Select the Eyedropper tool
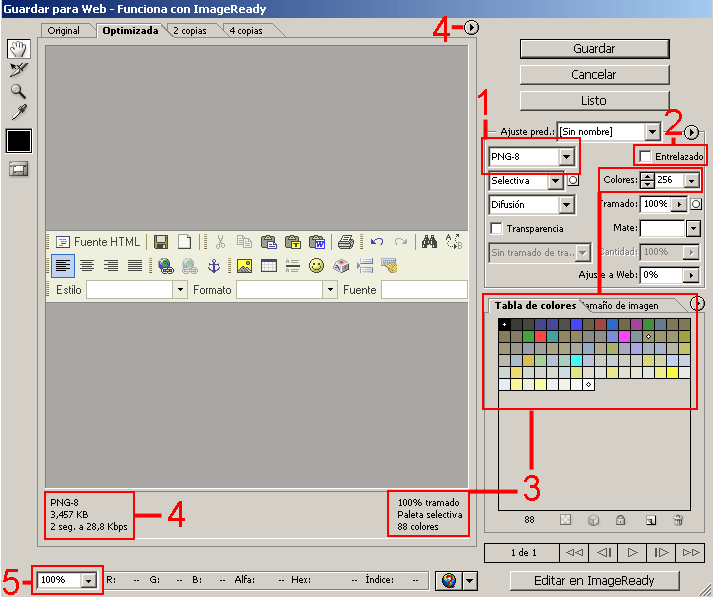This screenshot has width=713, height=597. pos(19,111)
